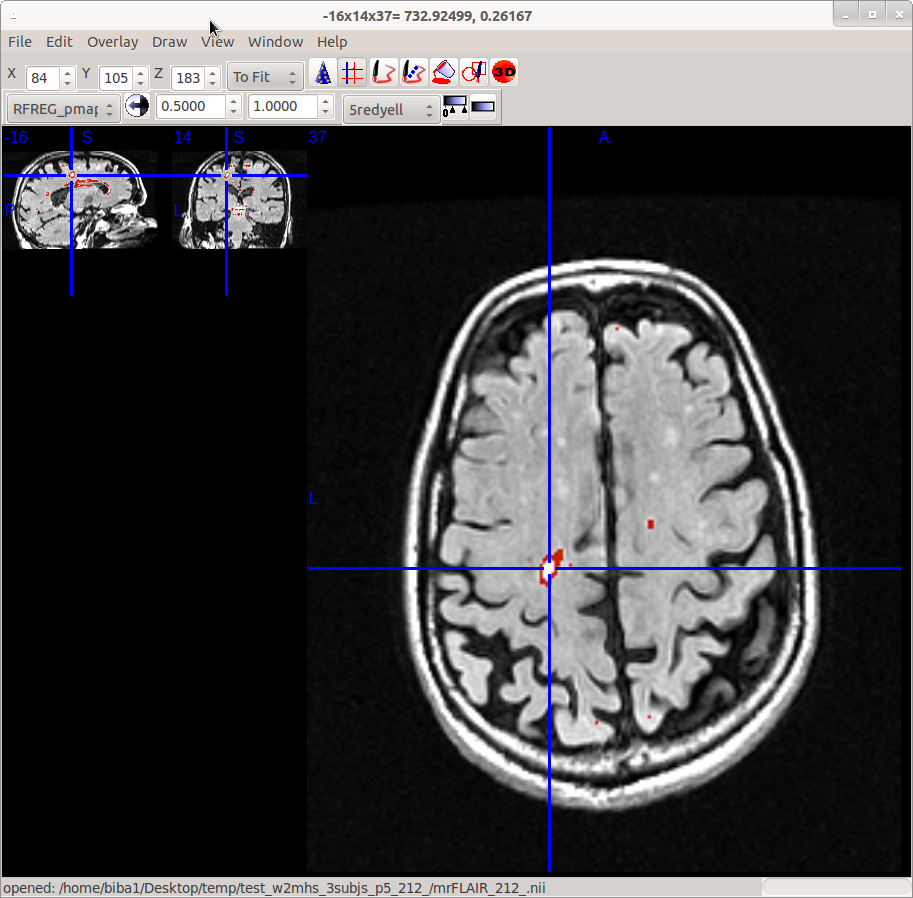Image resolution: width=913 pixels, height=898 pixels.
Task: Click the coronal slice thumbnail view
Action: pos(239,199)
